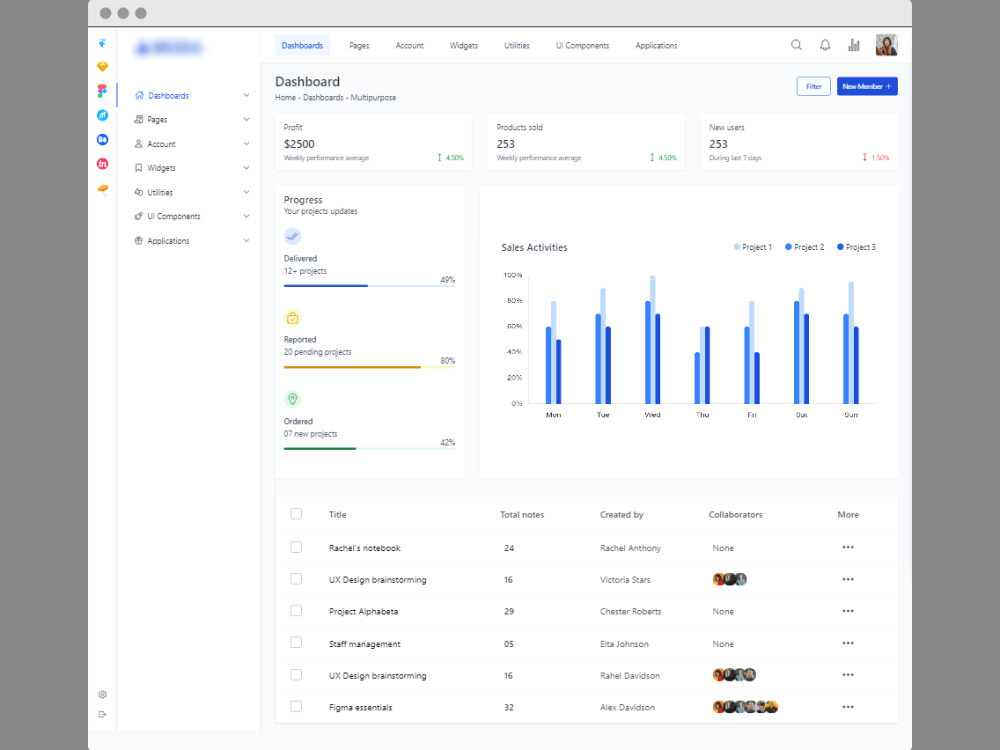Image resolution: width=1000 pixels, height=750 pixels.
Task: Click the Account person icon in sidebar
Action: click(138, 143)
